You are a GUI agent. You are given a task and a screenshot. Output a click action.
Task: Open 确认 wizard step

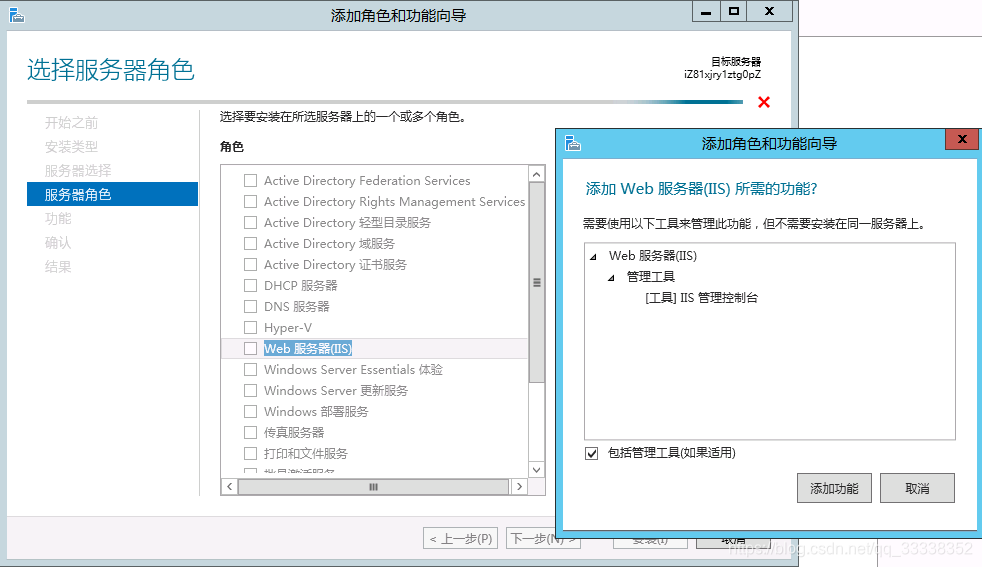click(58, 242)
